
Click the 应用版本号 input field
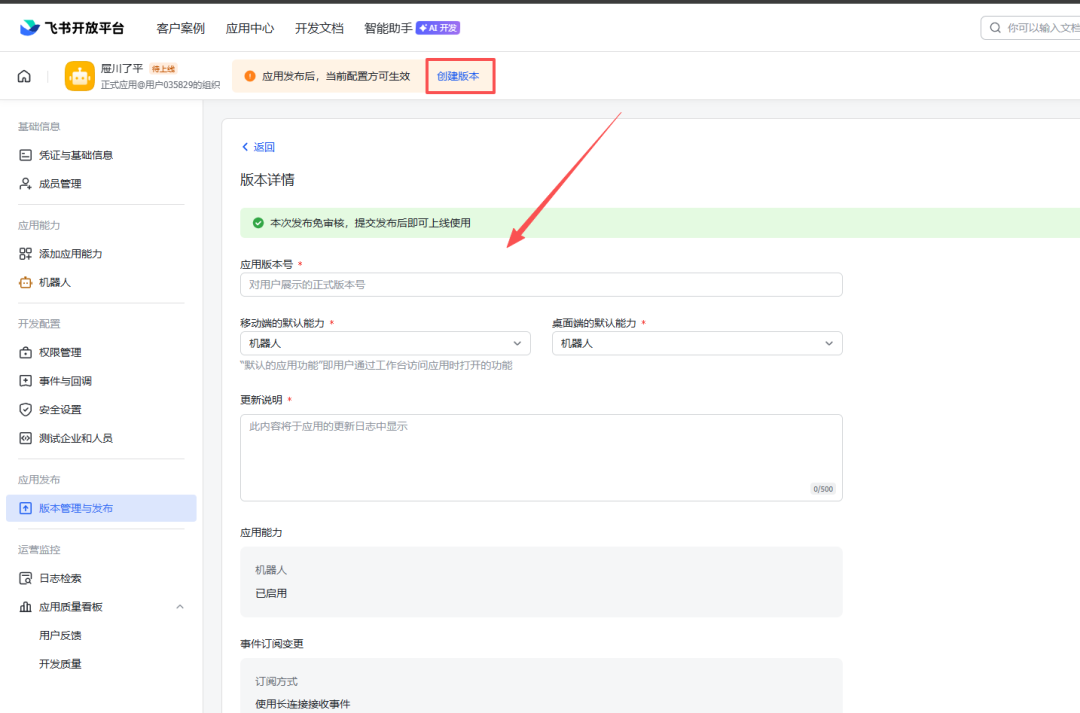(x=540, y=285)
